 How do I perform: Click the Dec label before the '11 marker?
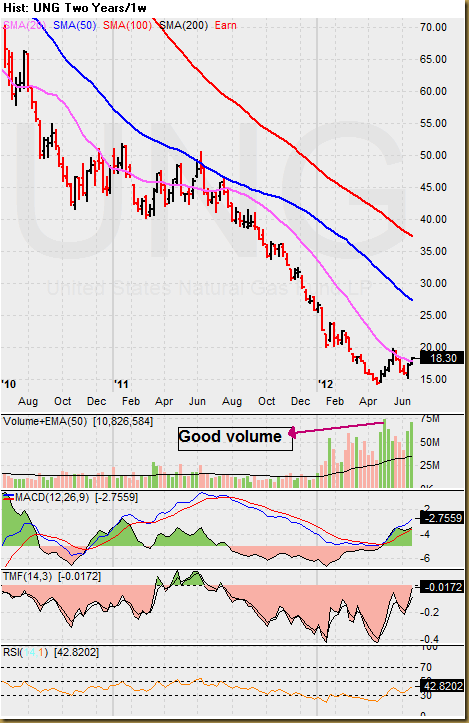96,401
